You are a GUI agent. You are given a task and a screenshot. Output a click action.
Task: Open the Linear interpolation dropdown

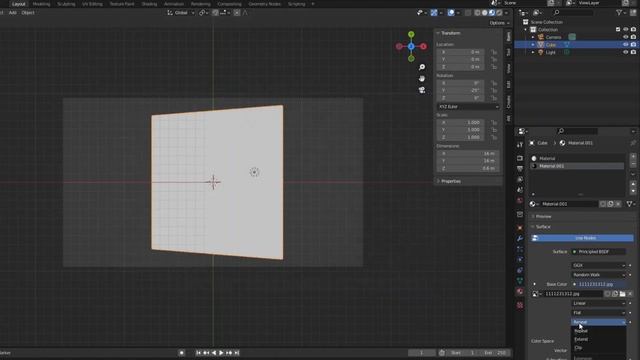(598, 303)
